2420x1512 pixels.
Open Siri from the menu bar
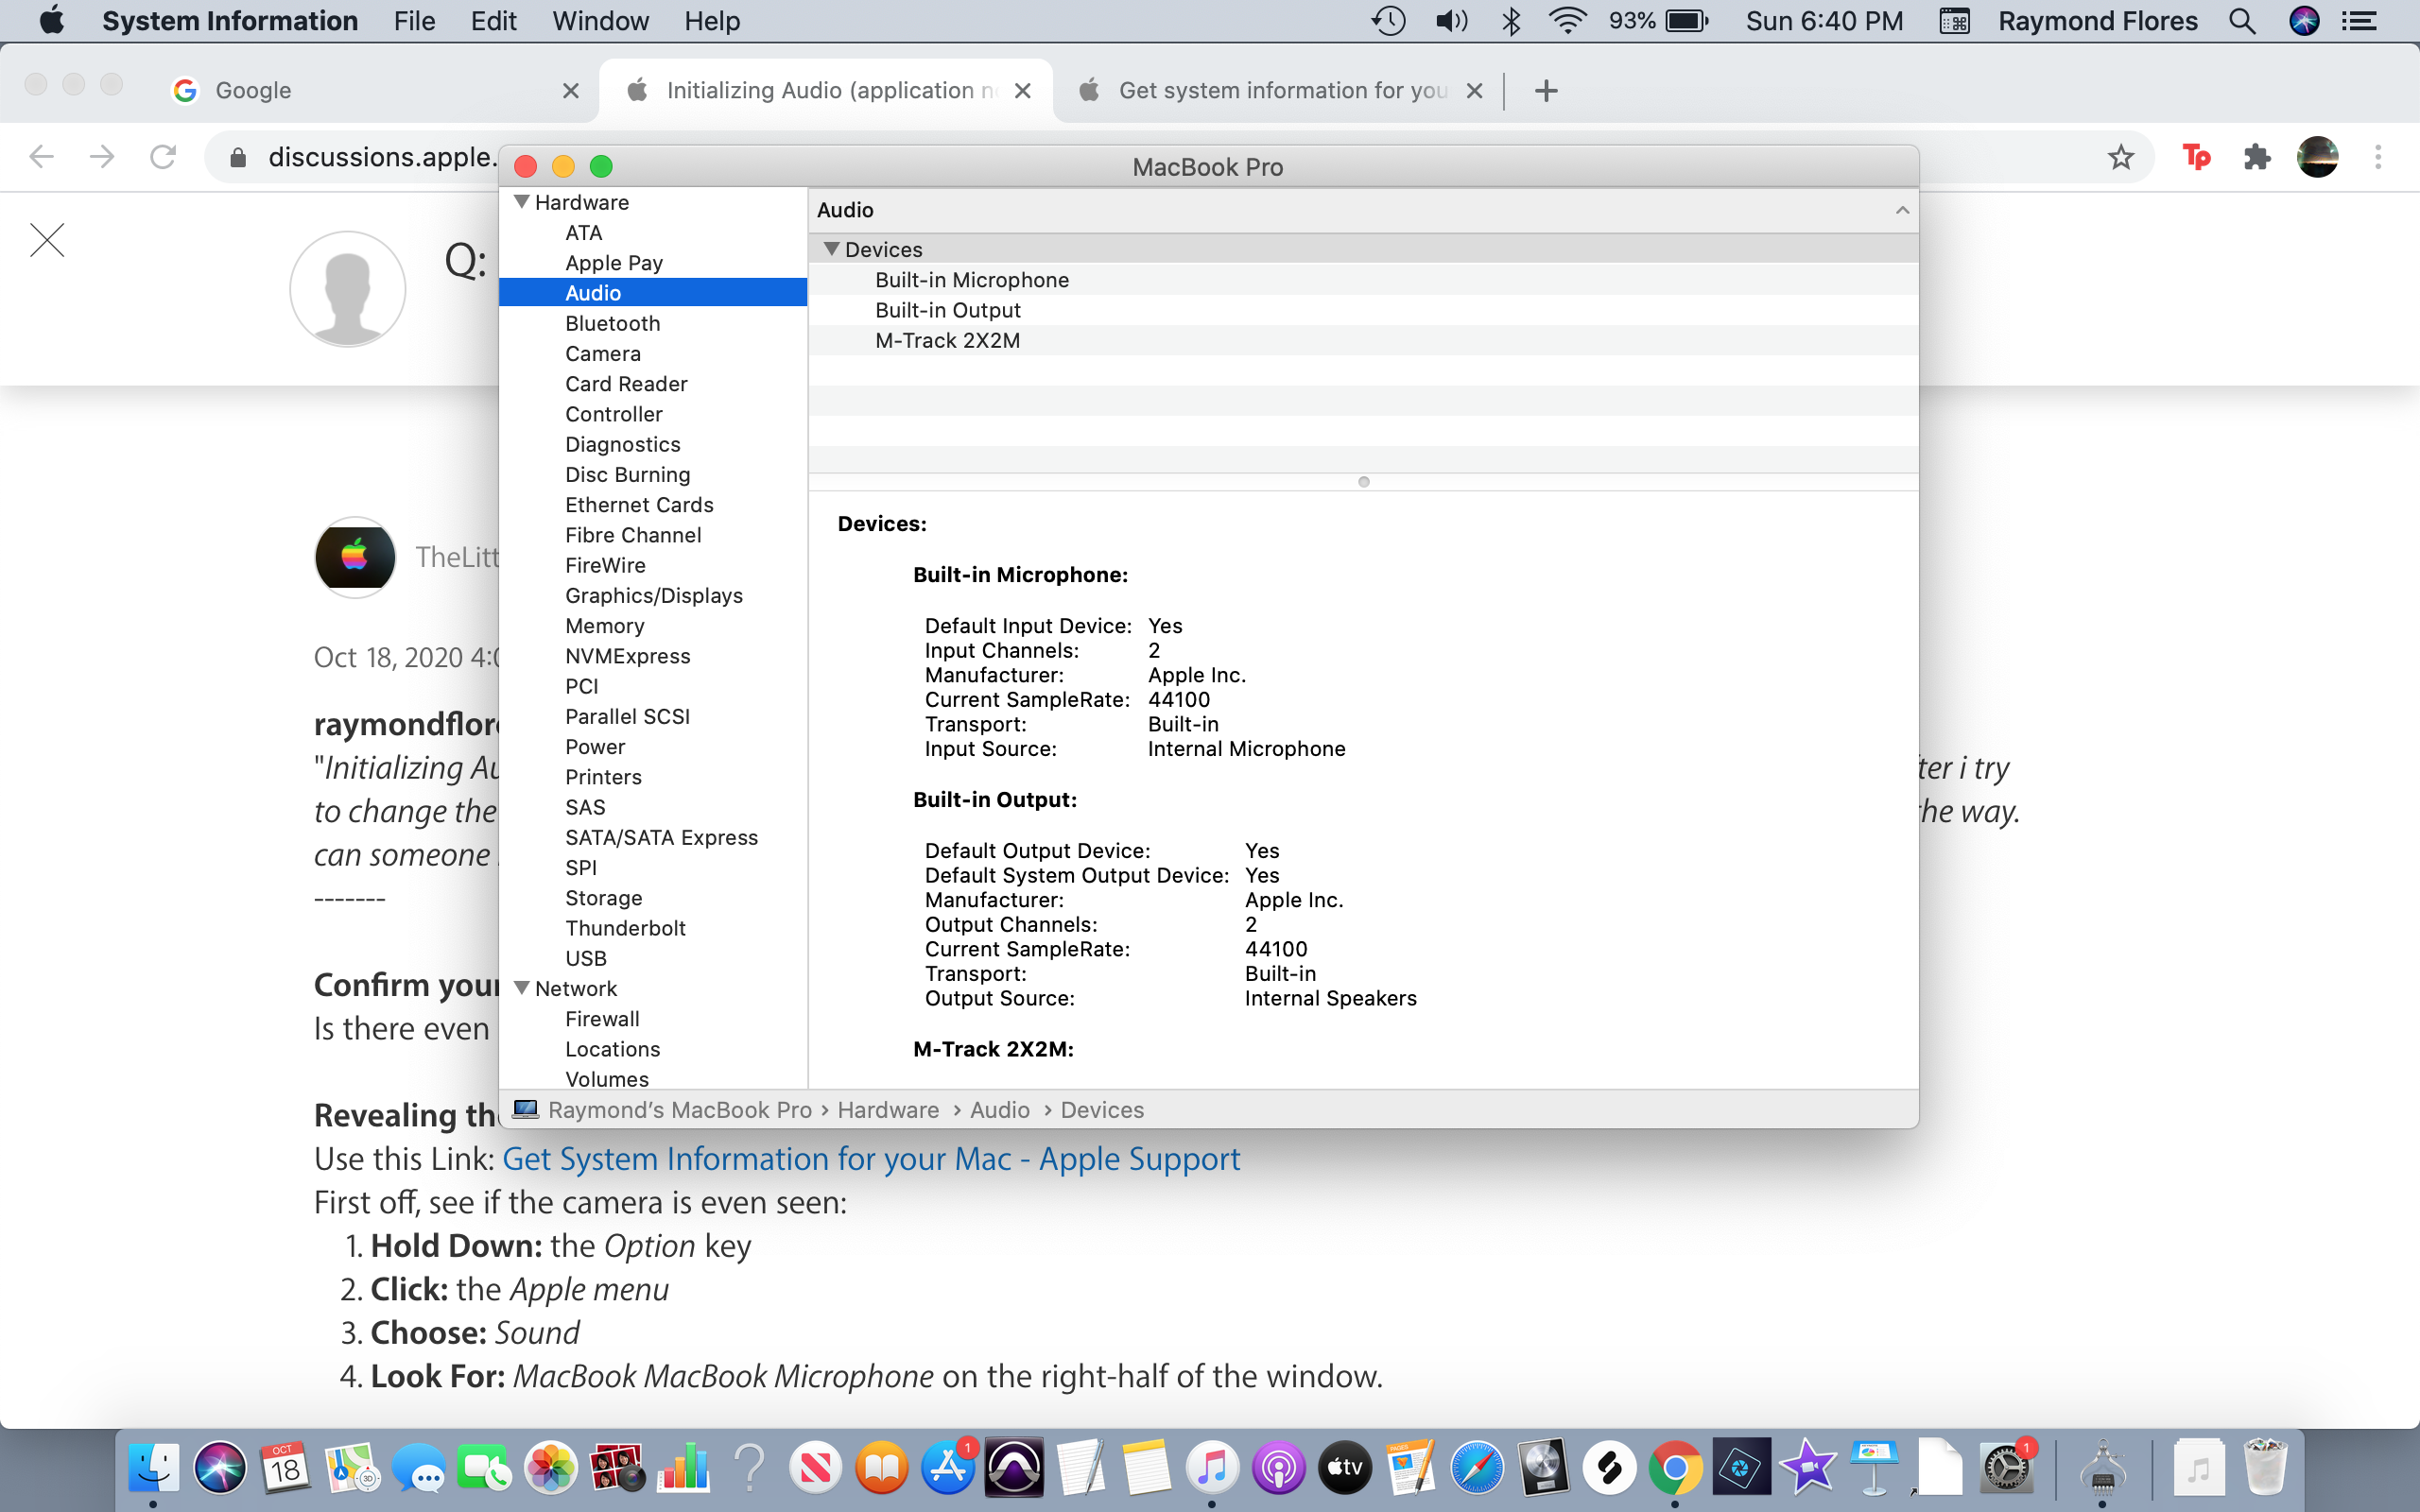coord(2304,21)
